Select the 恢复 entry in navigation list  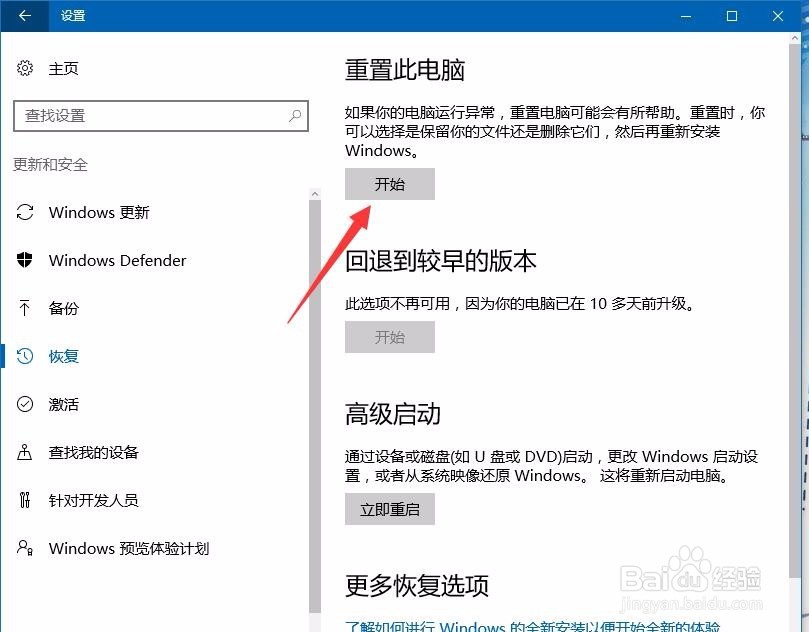(64, 356)
